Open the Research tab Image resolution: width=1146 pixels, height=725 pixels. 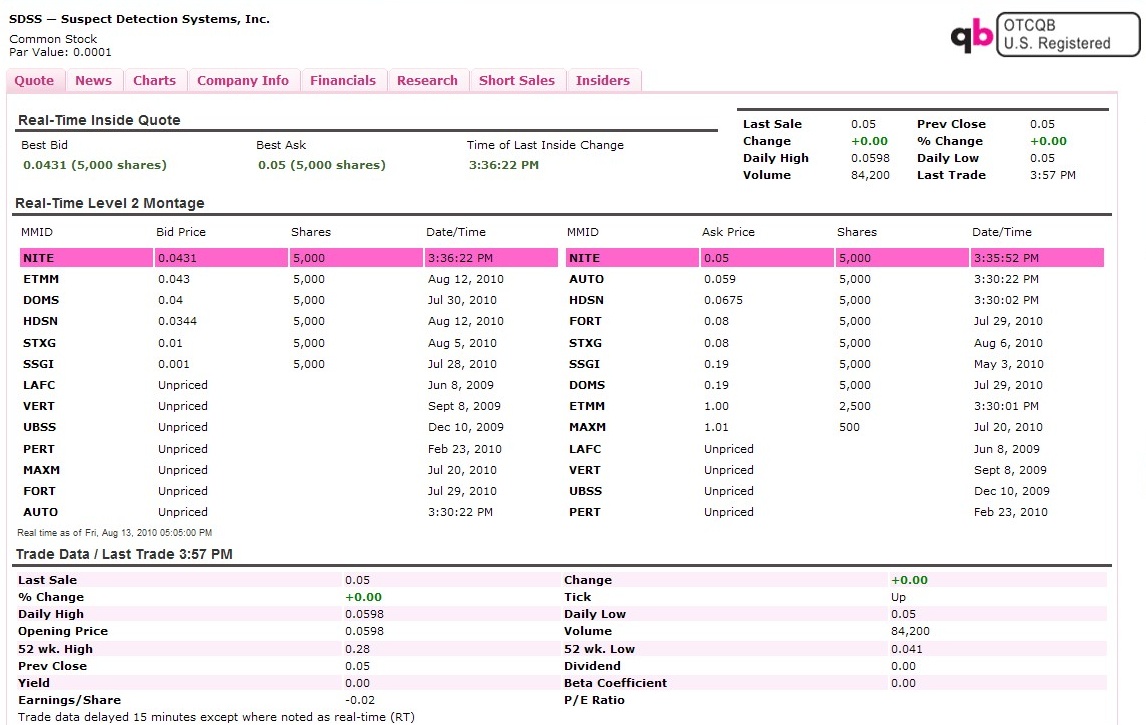click(427, 81)
